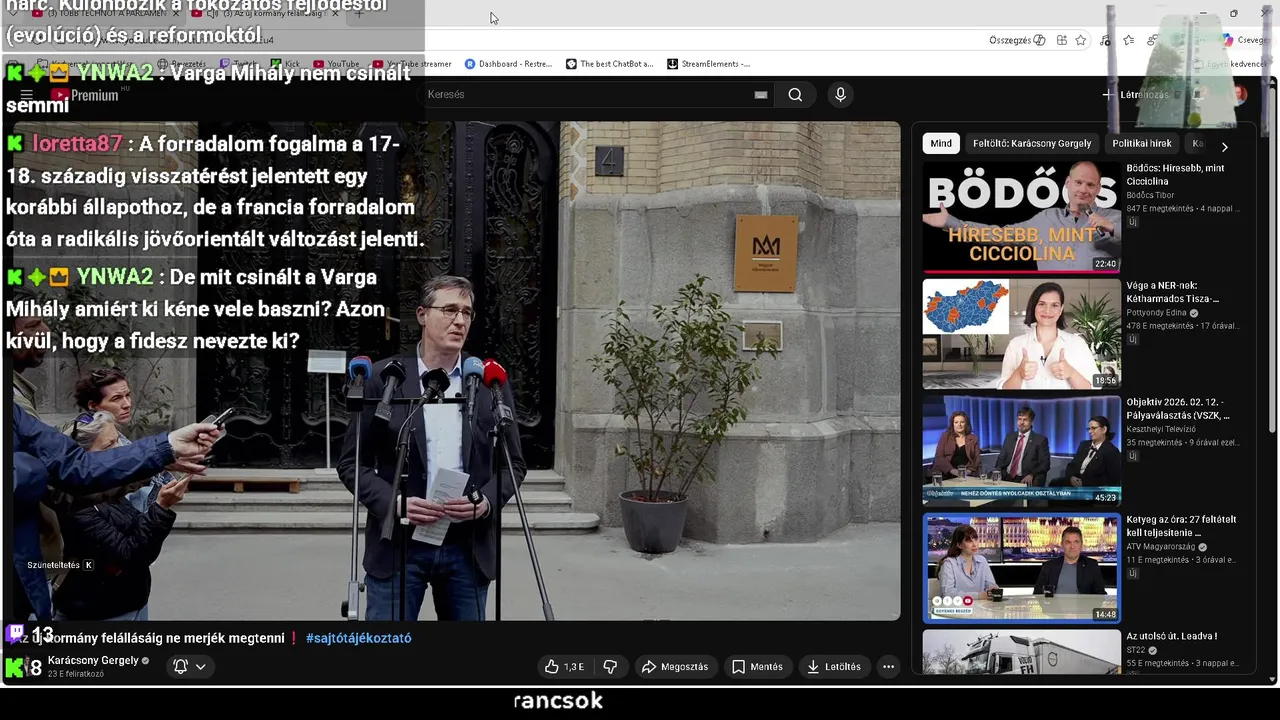Click channel name ATV Magyarország

[x=1161, y=547]
